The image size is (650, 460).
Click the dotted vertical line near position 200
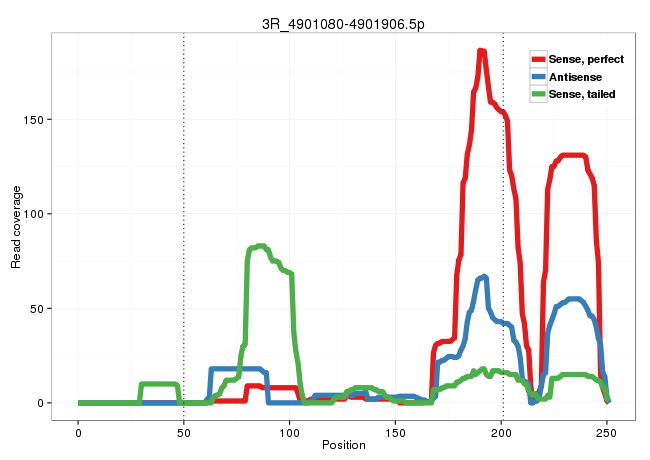tap(502, 250)
